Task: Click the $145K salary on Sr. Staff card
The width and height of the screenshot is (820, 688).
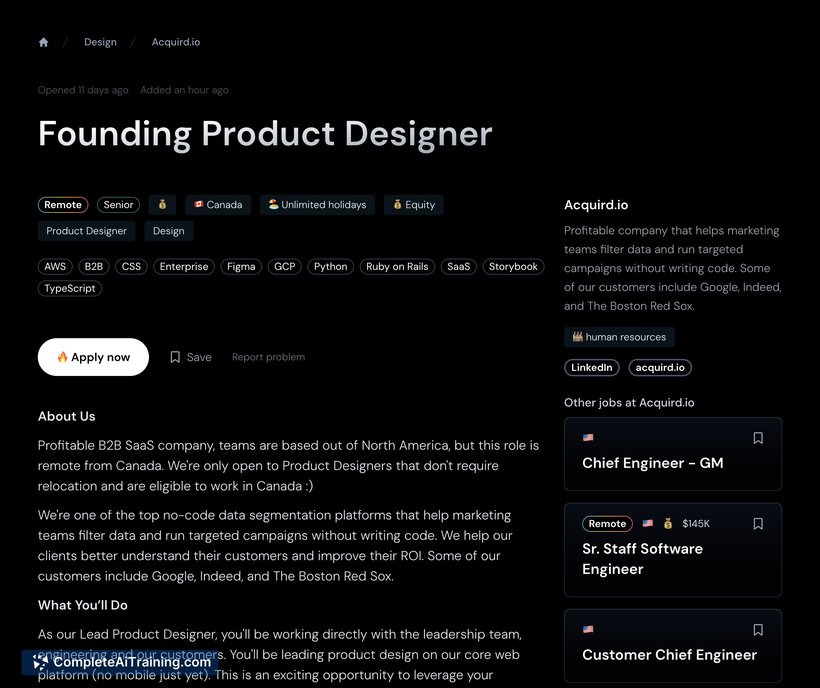Action: (696, 524)
